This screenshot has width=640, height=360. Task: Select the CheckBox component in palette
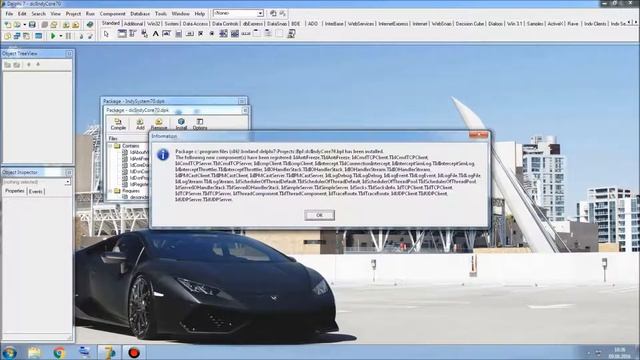point(200,34)
